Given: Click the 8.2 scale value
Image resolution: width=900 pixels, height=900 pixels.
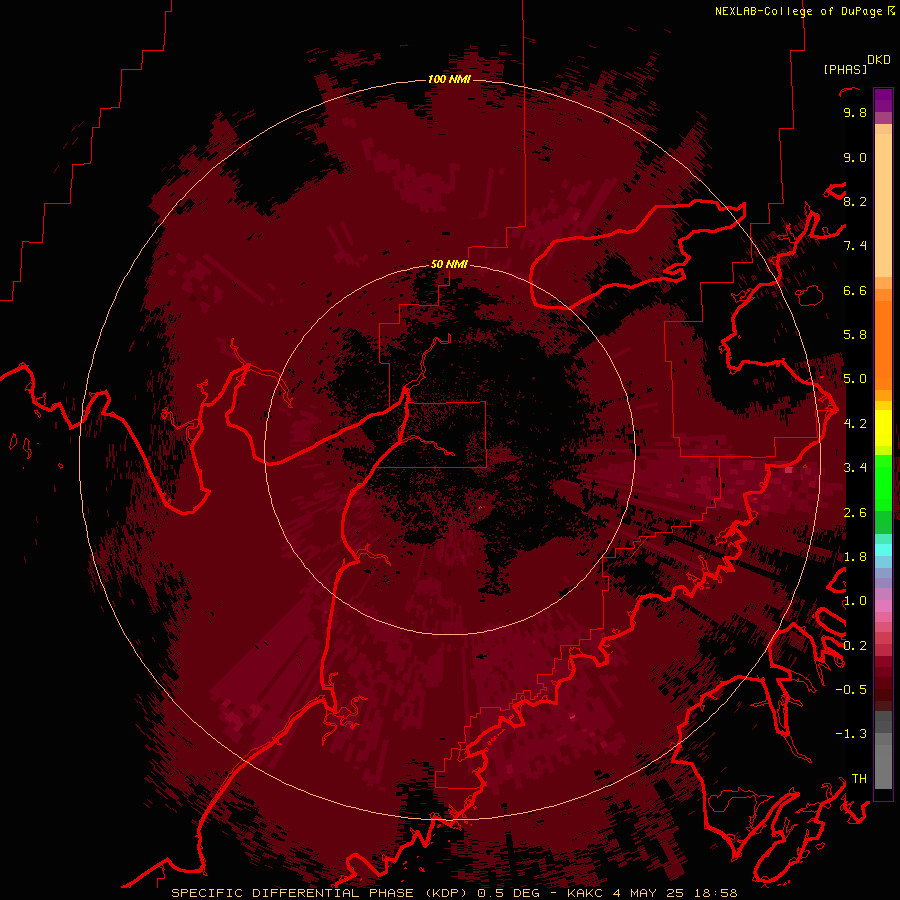Looking at the screenshot, I should point(855,201).
